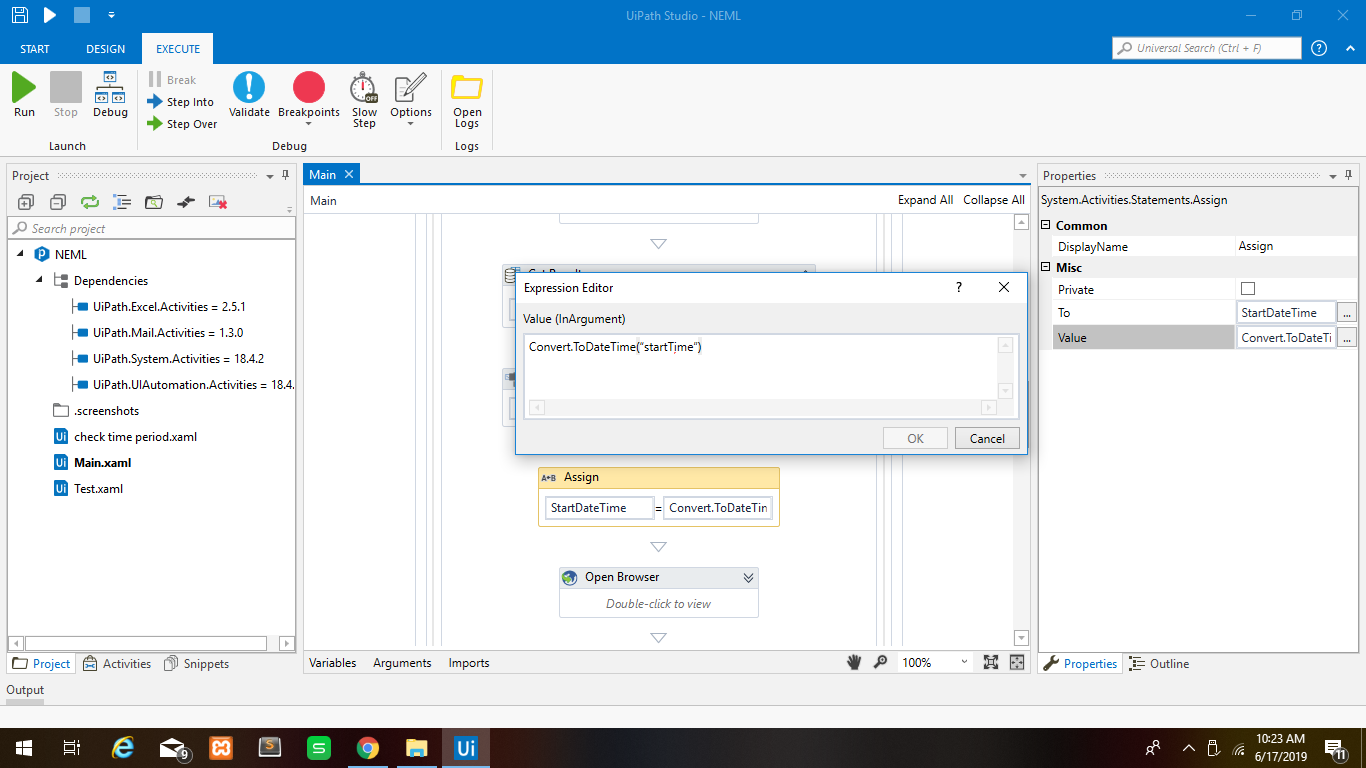
Task: Click the Universal Search box
Action: tap(1207, 48)
